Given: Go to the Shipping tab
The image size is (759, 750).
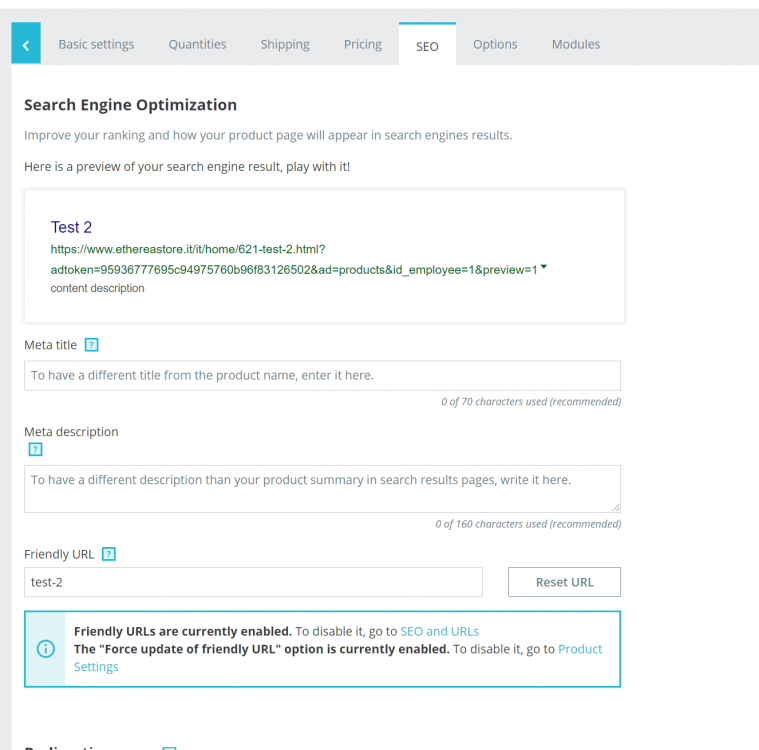Looking at the screenshot, I should pos(285,44).
